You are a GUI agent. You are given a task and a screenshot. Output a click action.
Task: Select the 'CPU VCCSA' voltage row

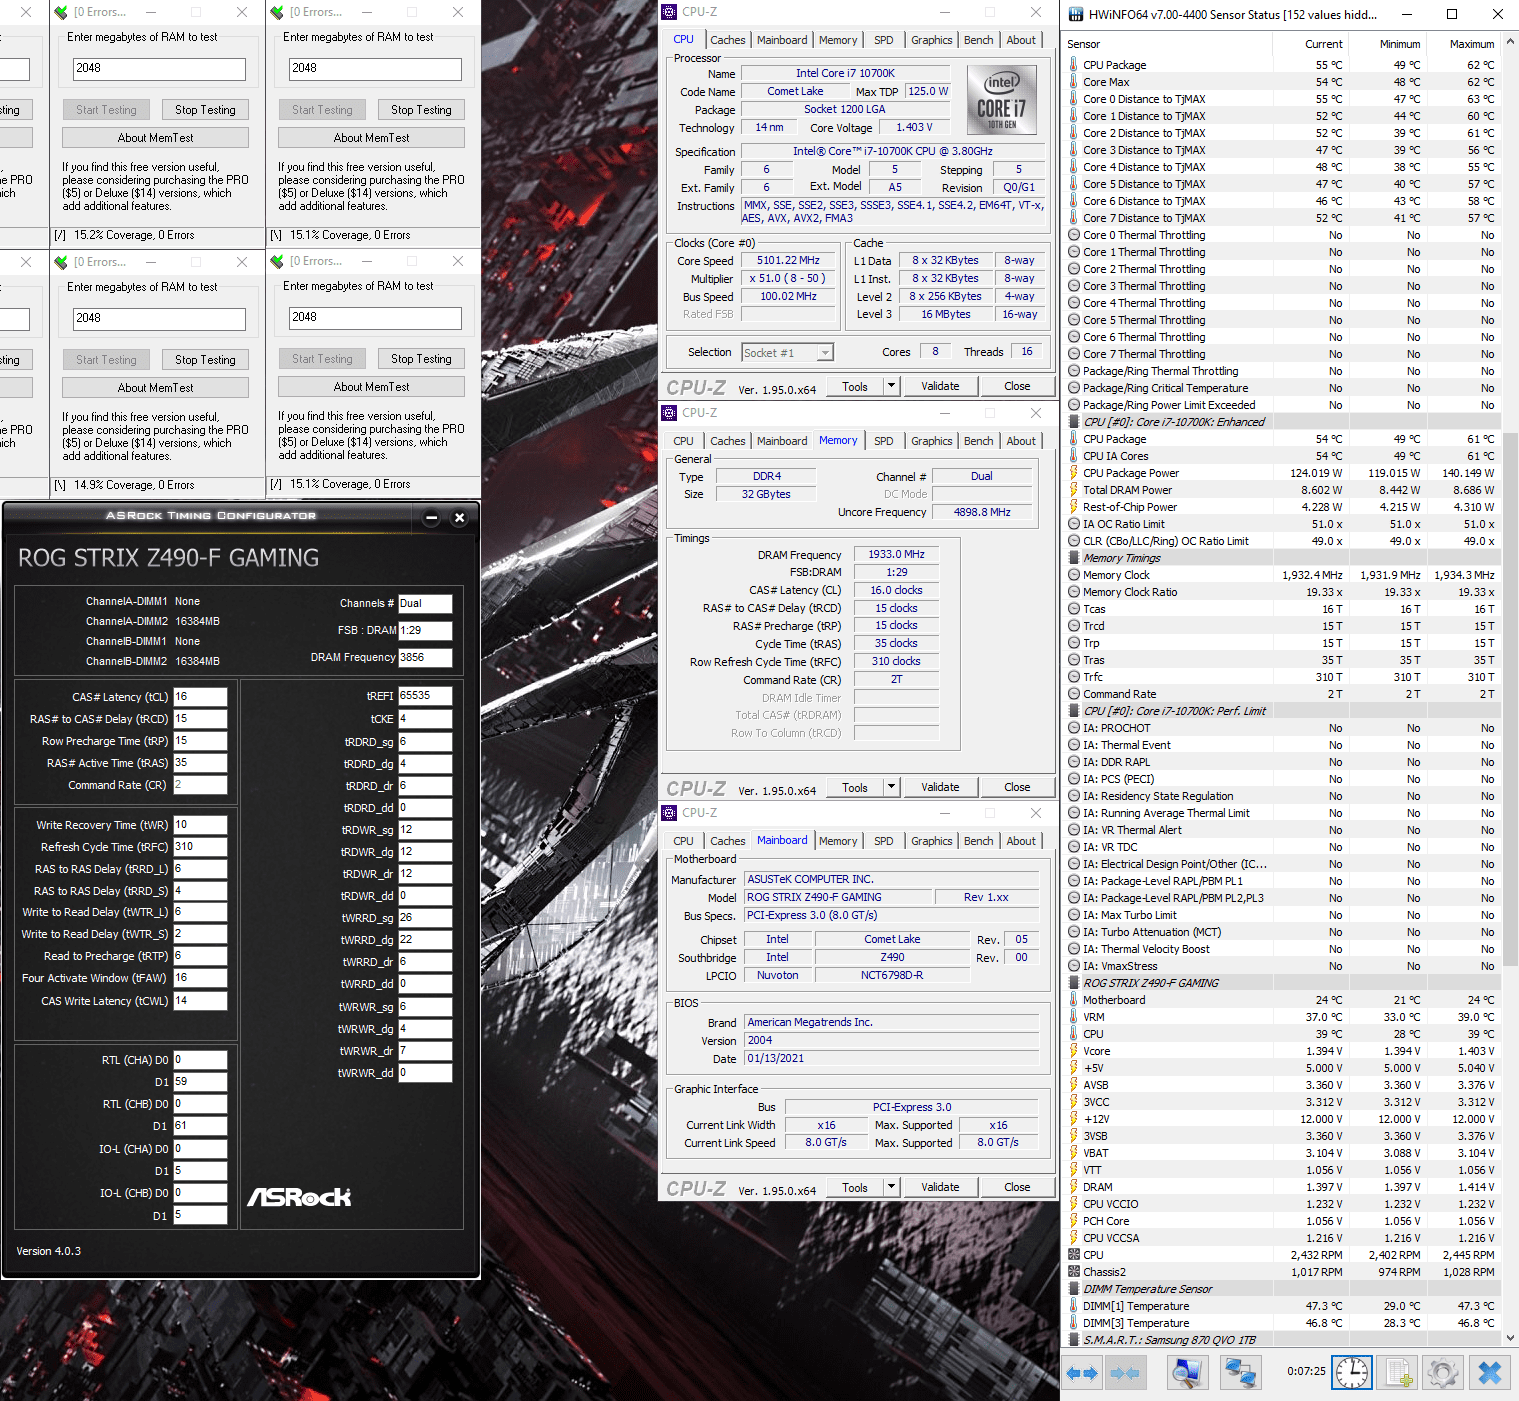click(x=1282, y=1238)
